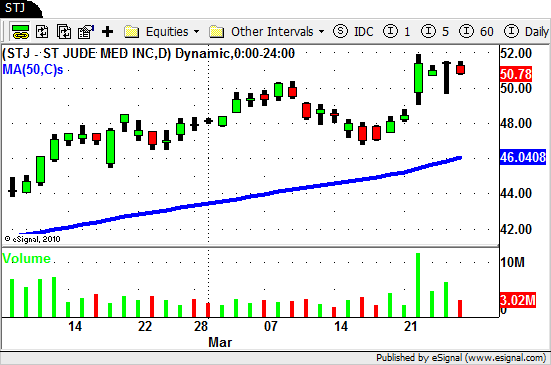551x365 pixels.
Task: Click the 10M volume axis label
Action: click(512, 262)
